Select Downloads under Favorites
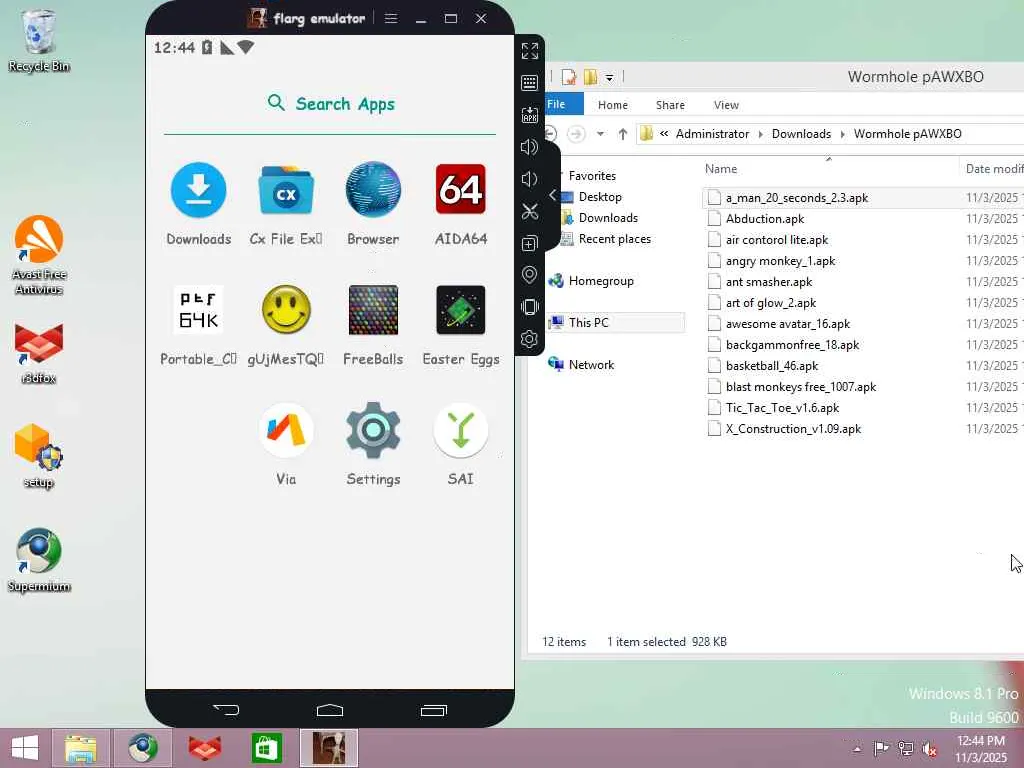 pos(607,217)
